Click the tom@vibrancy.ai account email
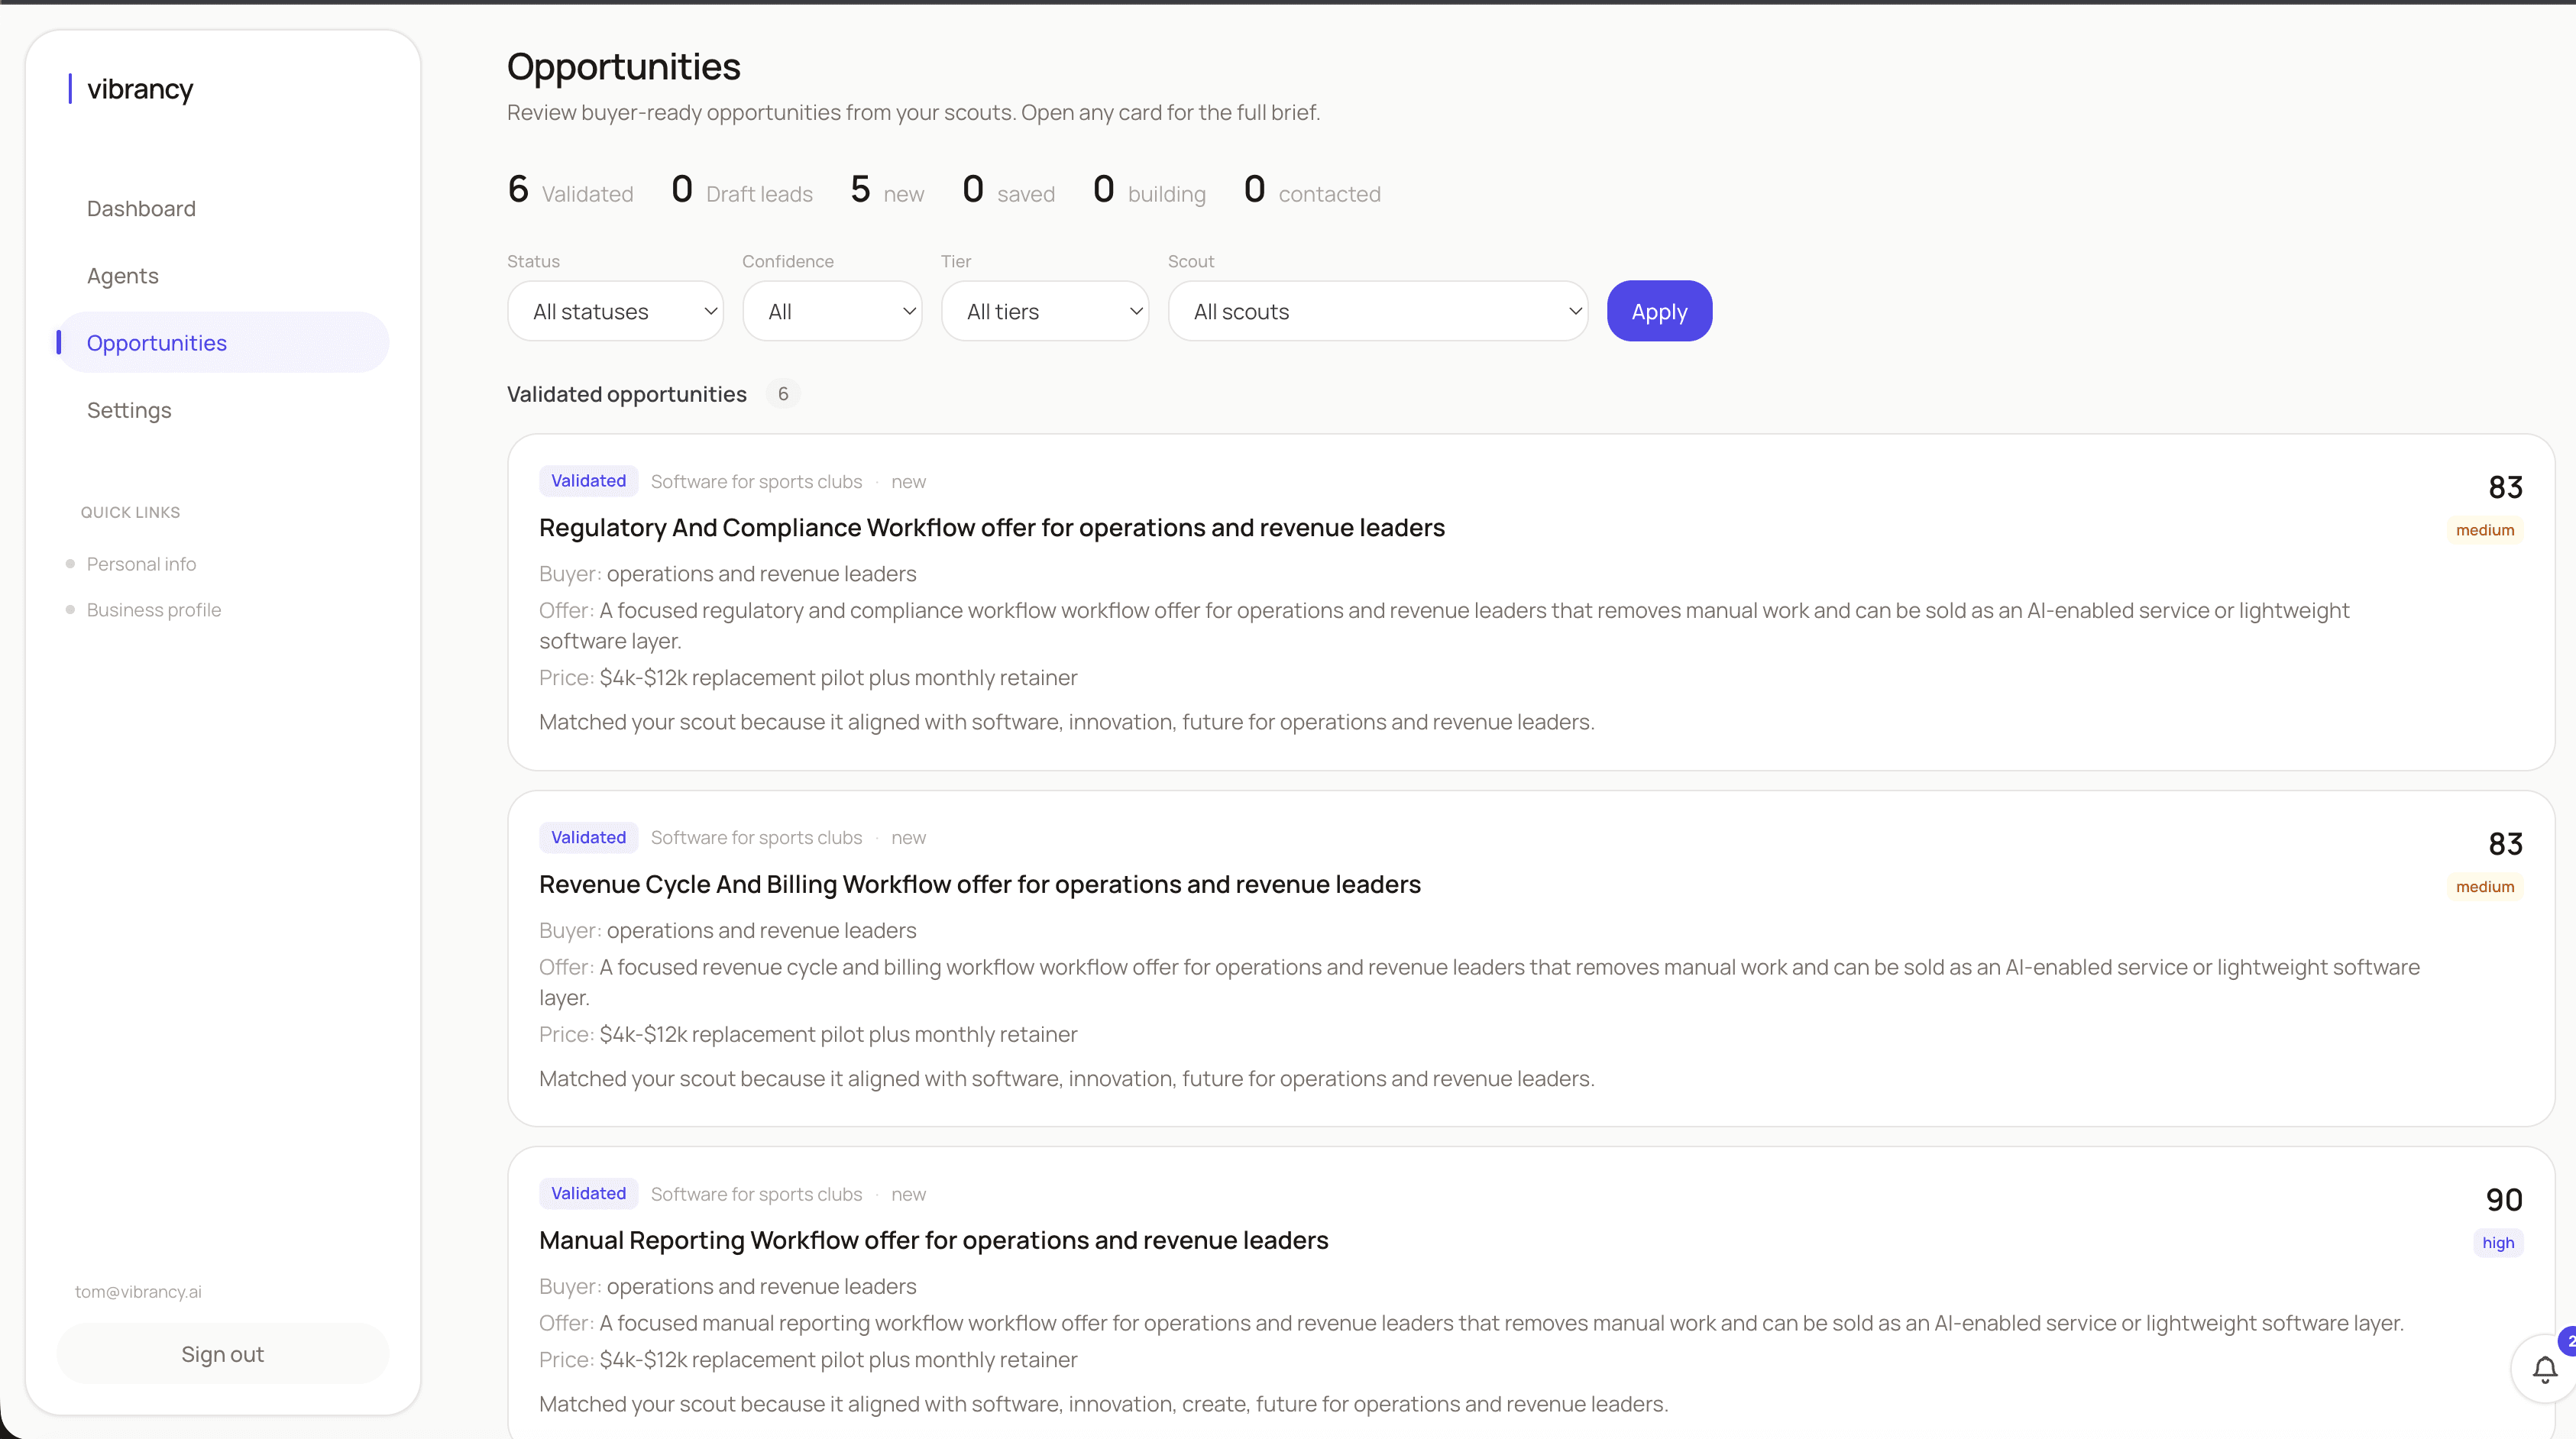2576x1439 pixels. pos(138,1292)
